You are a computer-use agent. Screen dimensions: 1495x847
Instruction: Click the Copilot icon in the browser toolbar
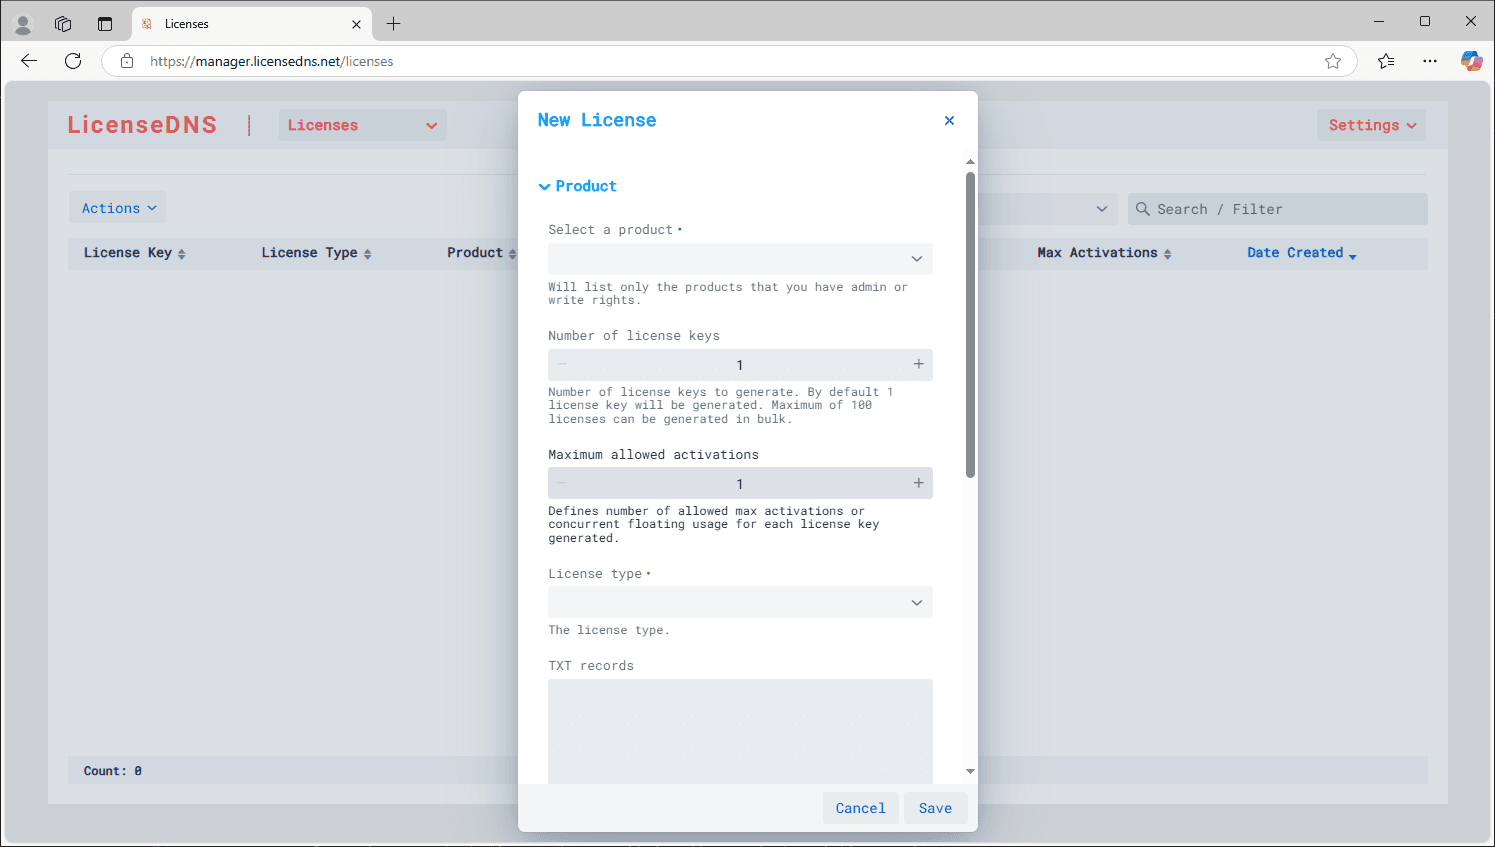tap(1472, 61)
